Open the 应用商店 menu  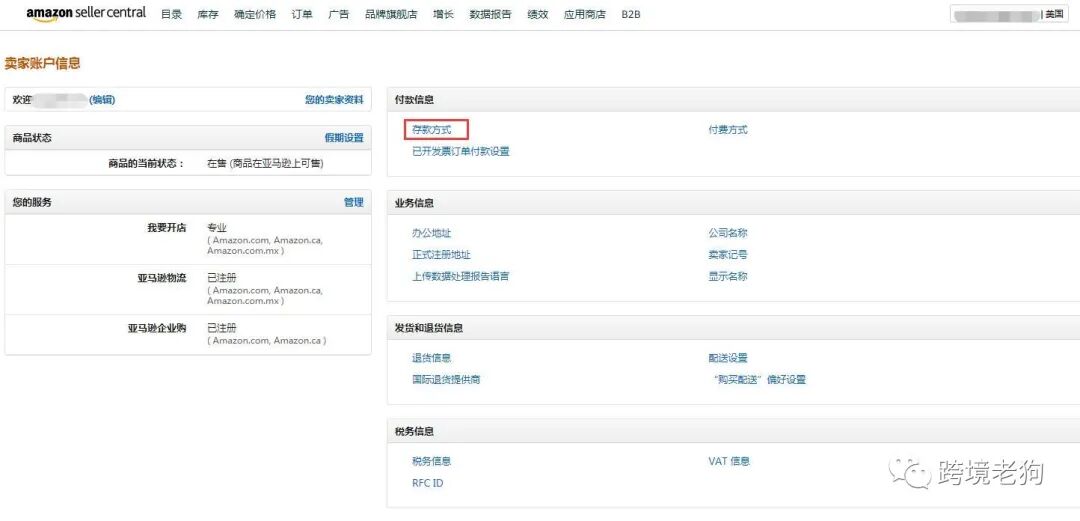pos(585,14)
